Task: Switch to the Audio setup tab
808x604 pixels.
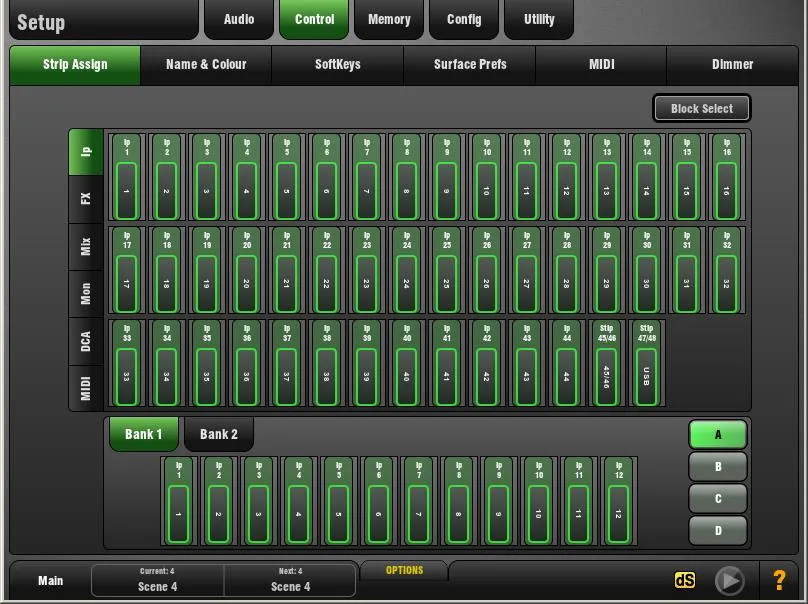Action: (239, 20)
